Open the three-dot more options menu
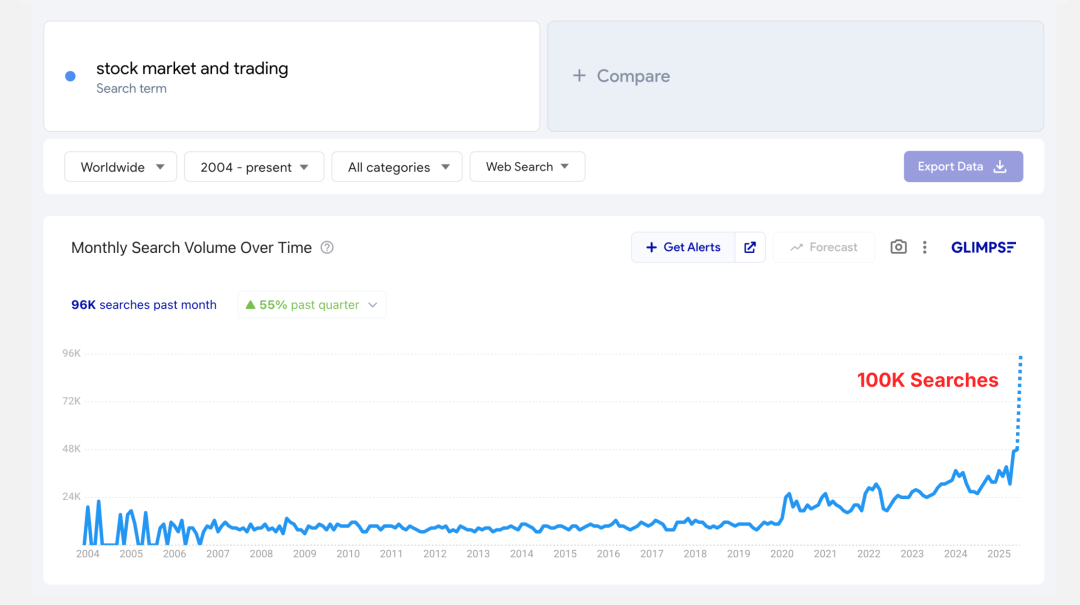Viewport: 1080px width, 605px height. 925,247
